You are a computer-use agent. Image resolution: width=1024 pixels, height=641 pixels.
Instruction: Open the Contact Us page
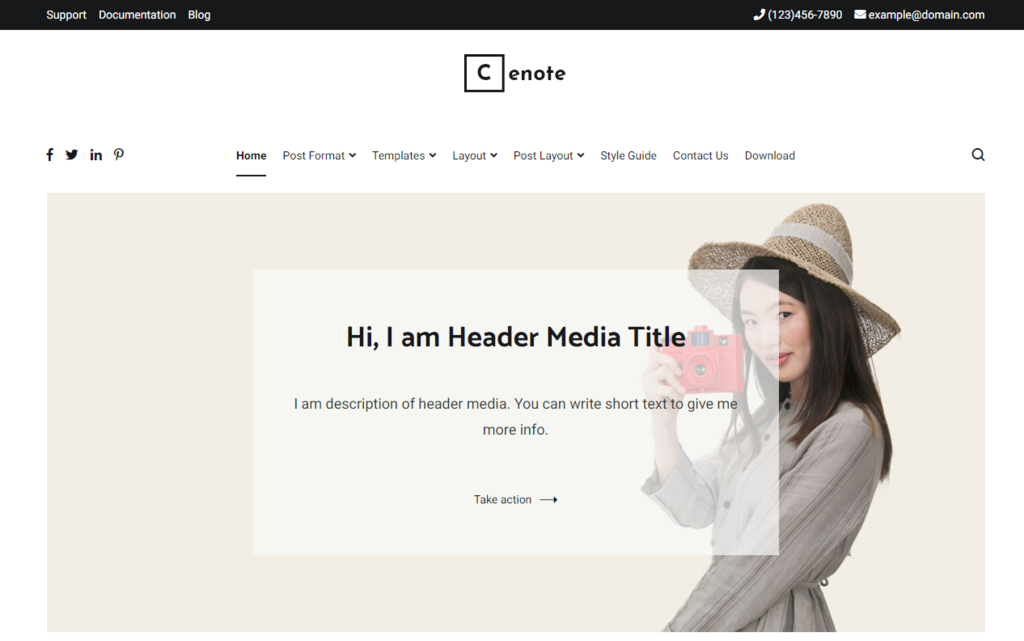(700, 156)
